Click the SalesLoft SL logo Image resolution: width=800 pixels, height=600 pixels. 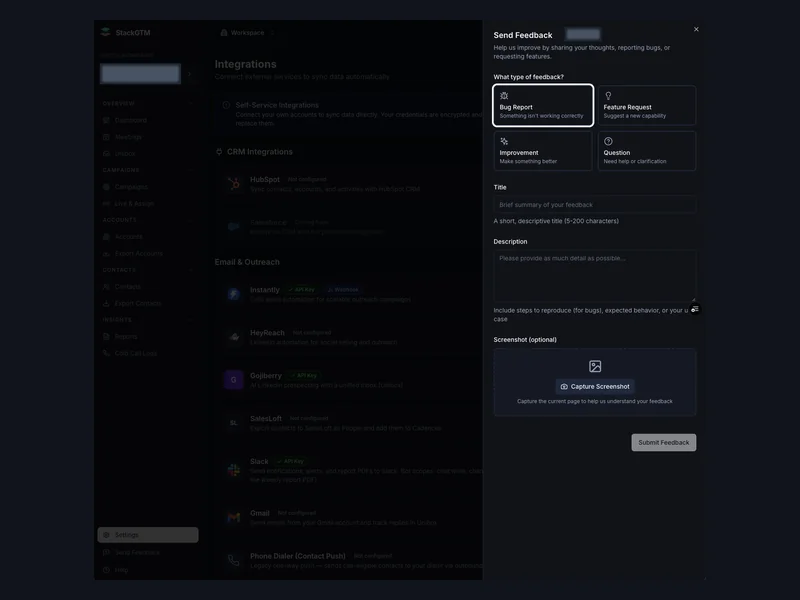234,422
